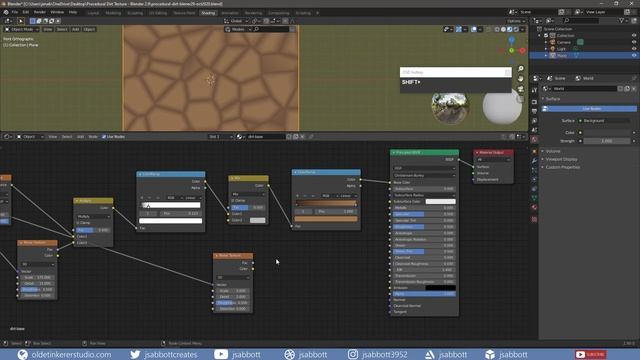Open the World properties tab icon
This screenshot has width=640, height=360.
click(x=534, y=140)
